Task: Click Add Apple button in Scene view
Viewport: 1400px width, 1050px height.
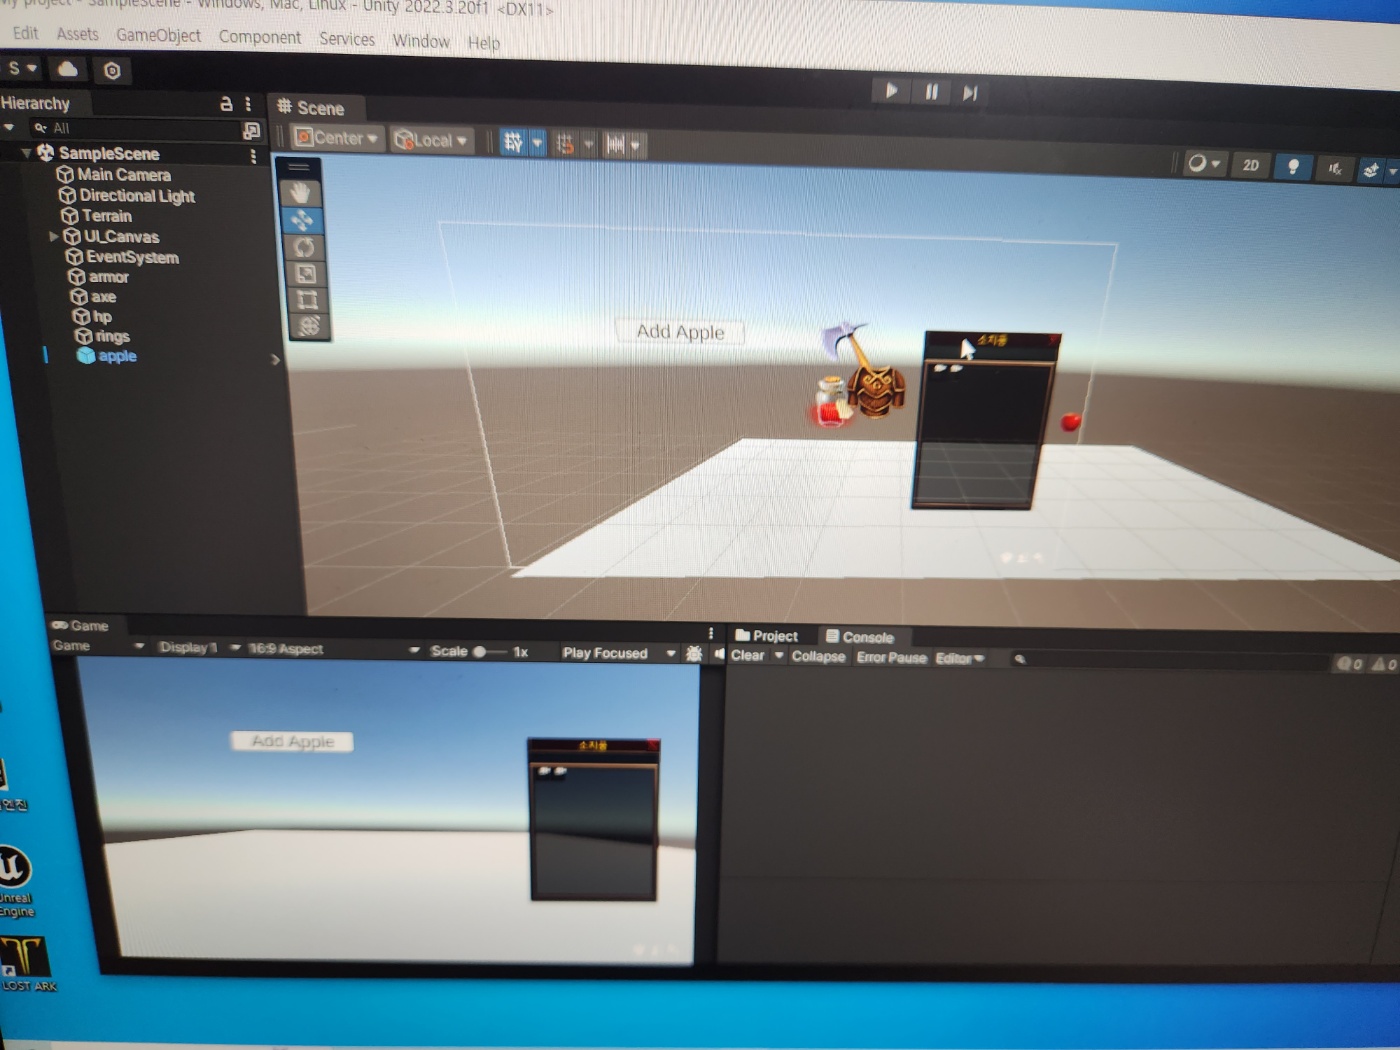Action: (681, 331)
